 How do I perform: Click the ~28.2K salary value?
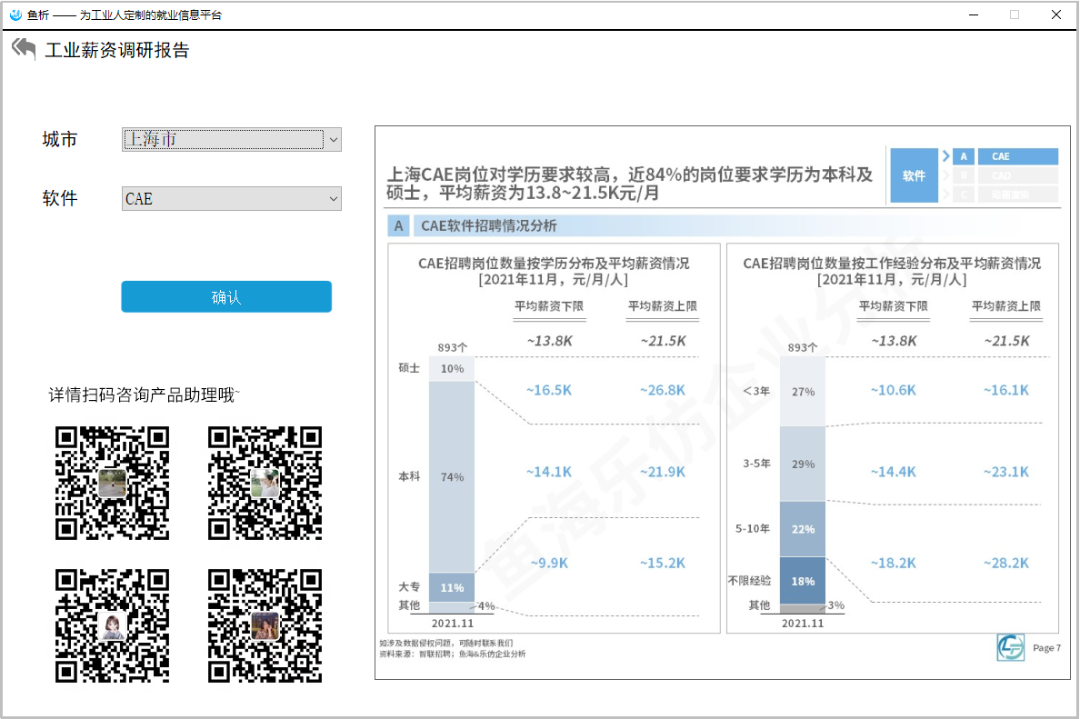coord(1006,563)
